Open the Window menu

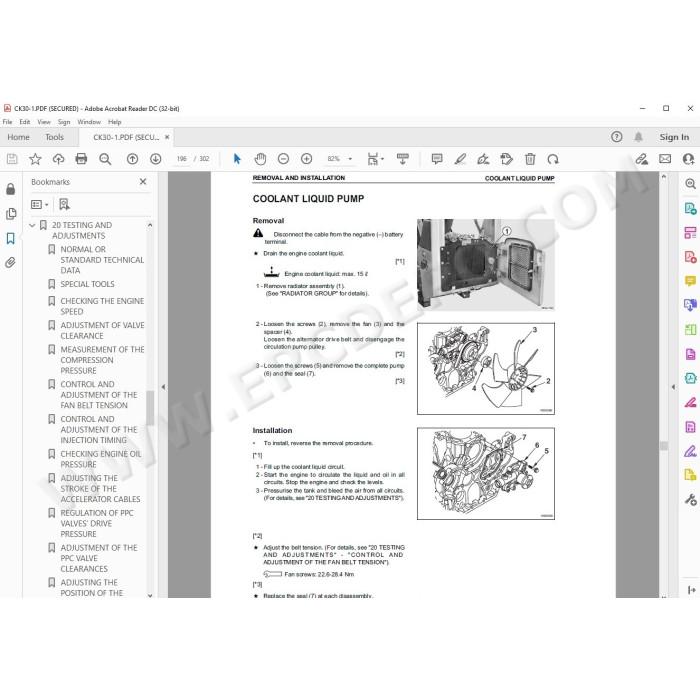coord(89,122)
